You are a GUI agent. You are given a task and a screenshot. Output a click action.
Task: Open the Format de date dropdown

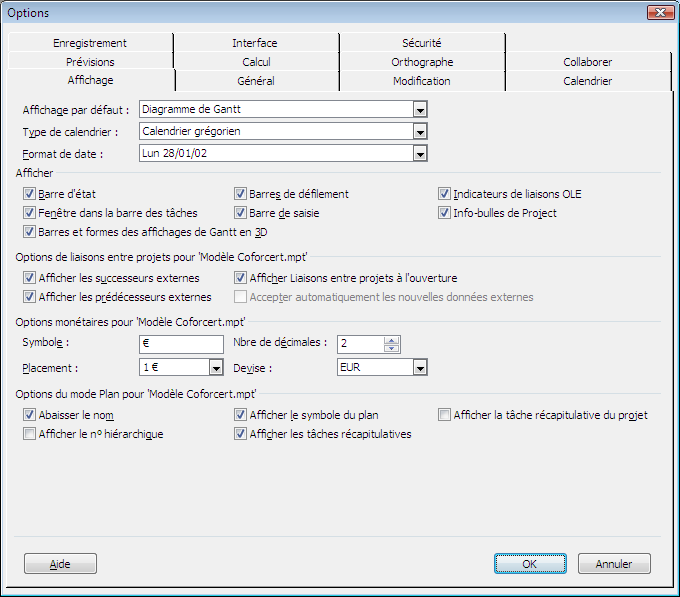point(420,153)
